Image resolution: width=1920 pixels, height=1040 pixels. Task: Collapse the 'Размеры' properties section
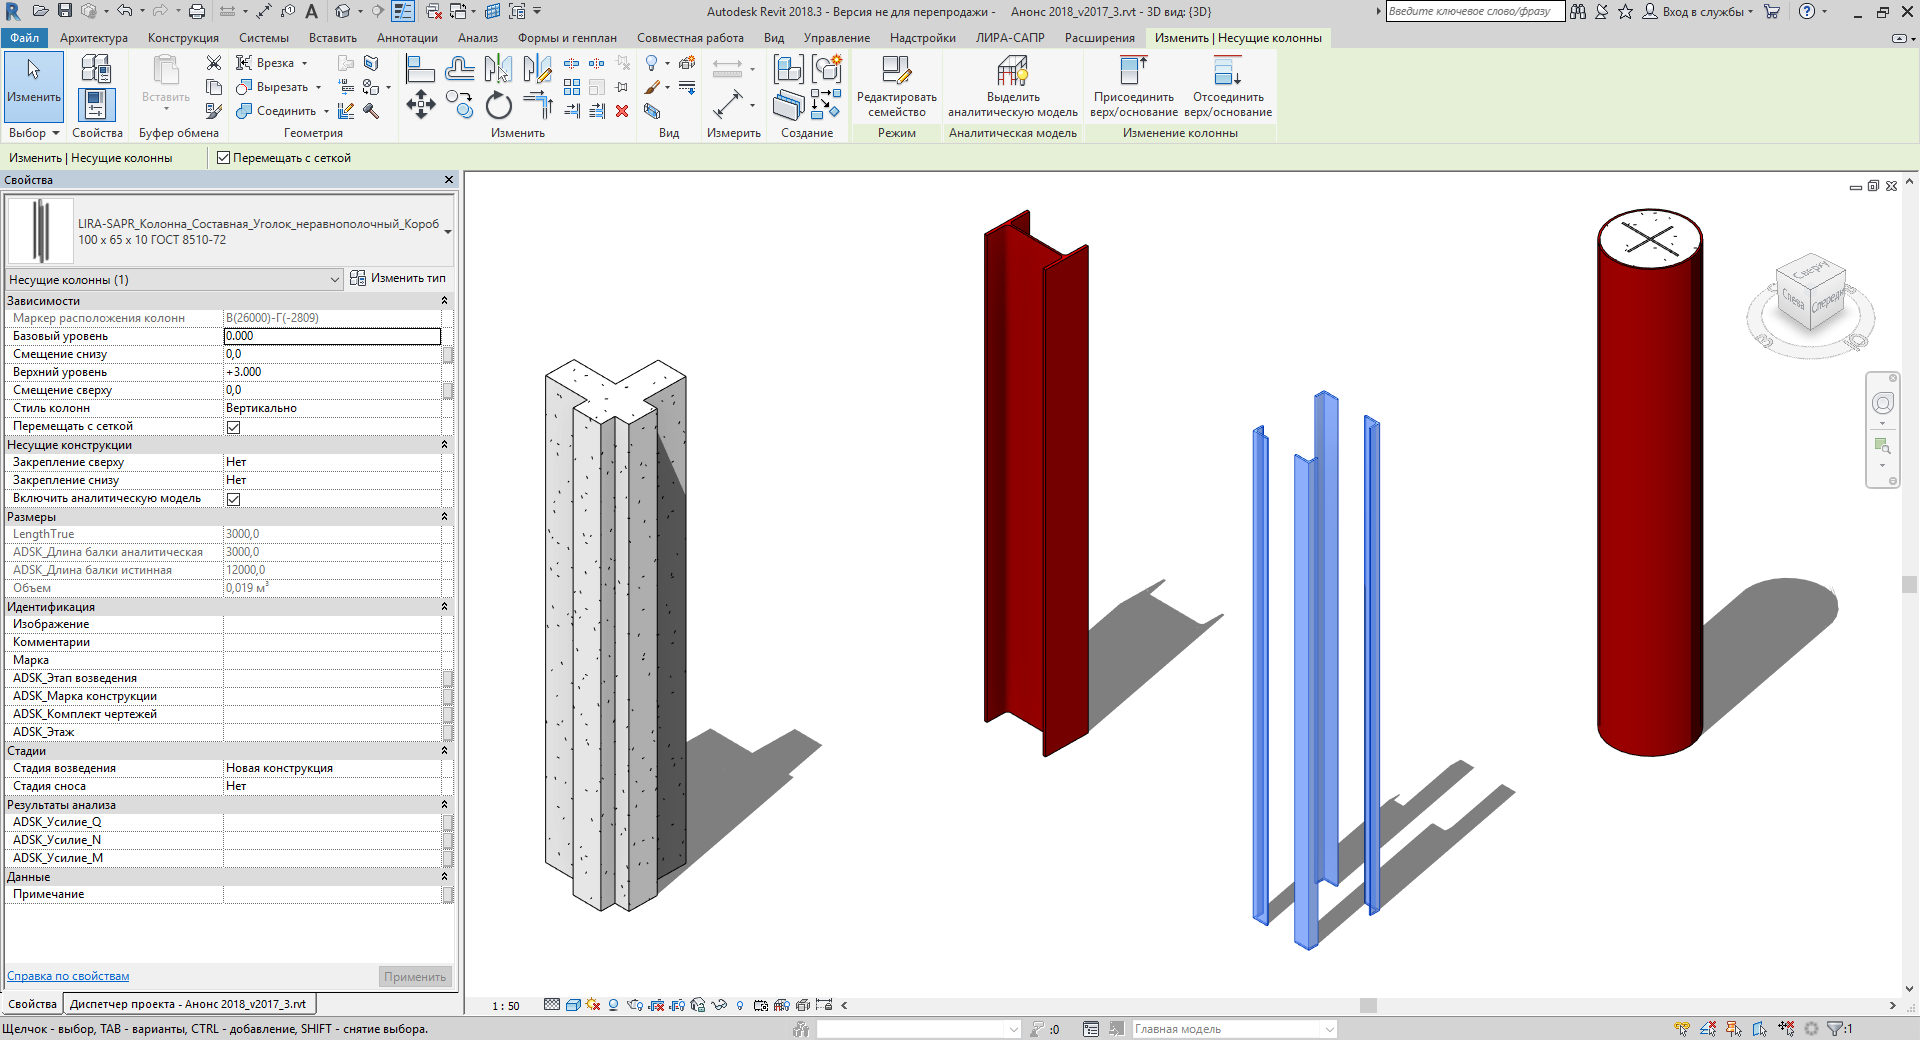(444, 517)
